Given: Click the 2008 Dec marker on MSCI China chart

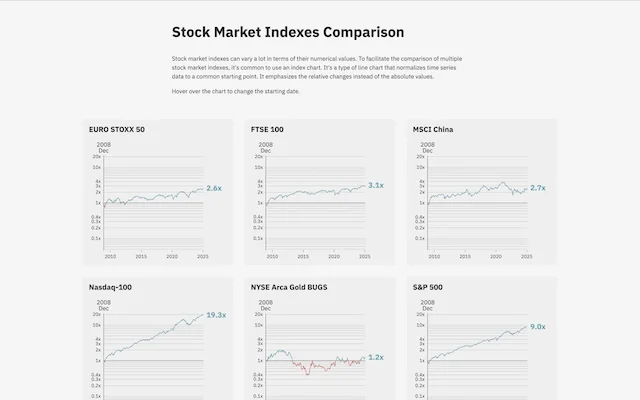Looking at the screenshot, I should (x=427, y=147).
